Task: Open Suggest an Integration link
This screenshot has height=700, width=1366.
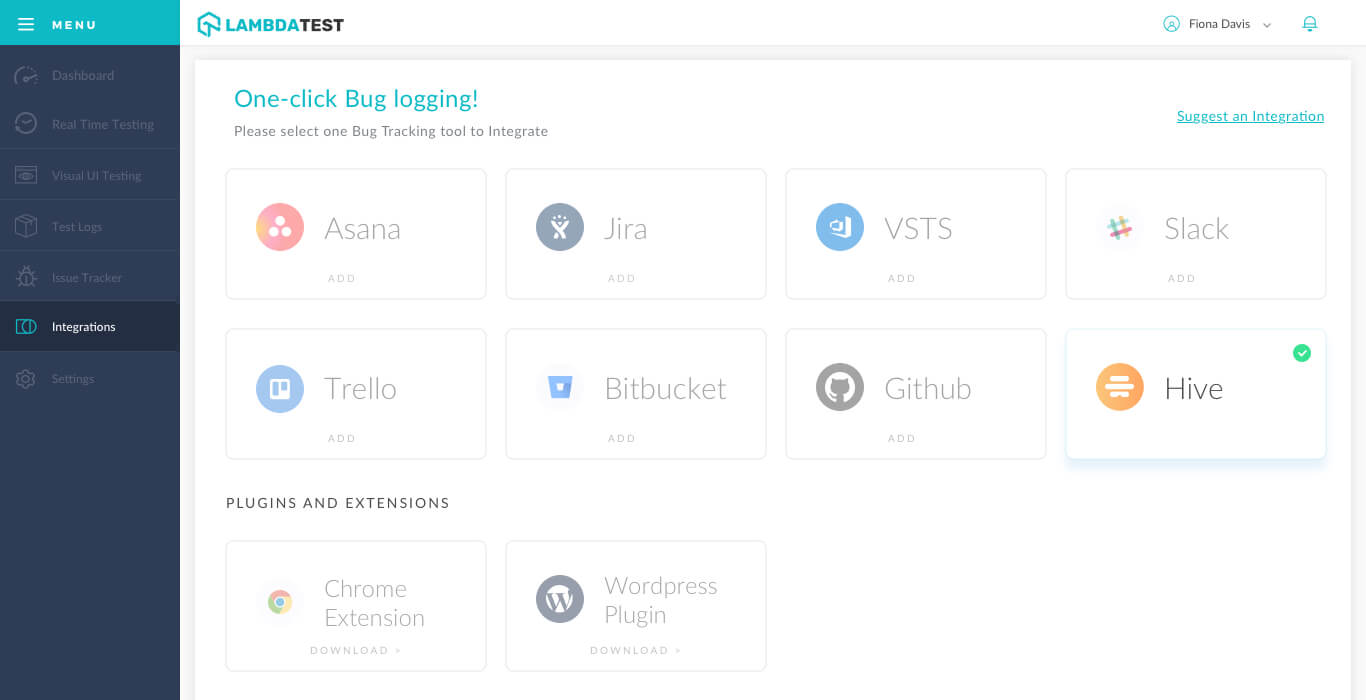Action: 1250,116
